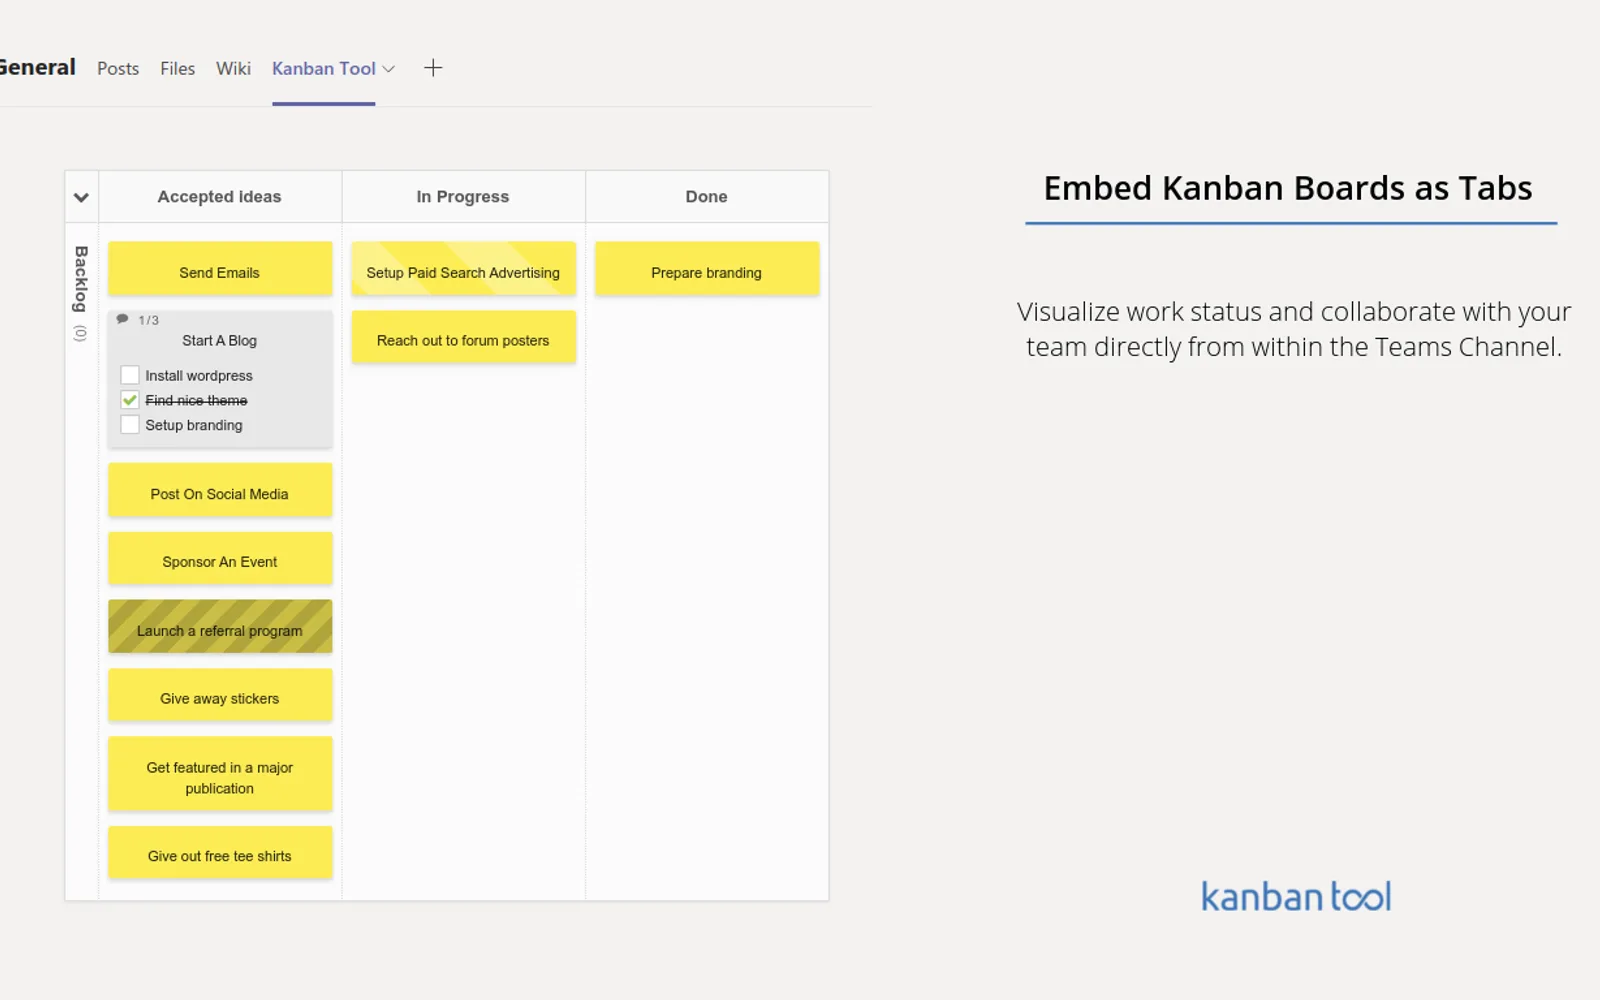Click the General channel name

click(x=37, y=67)
